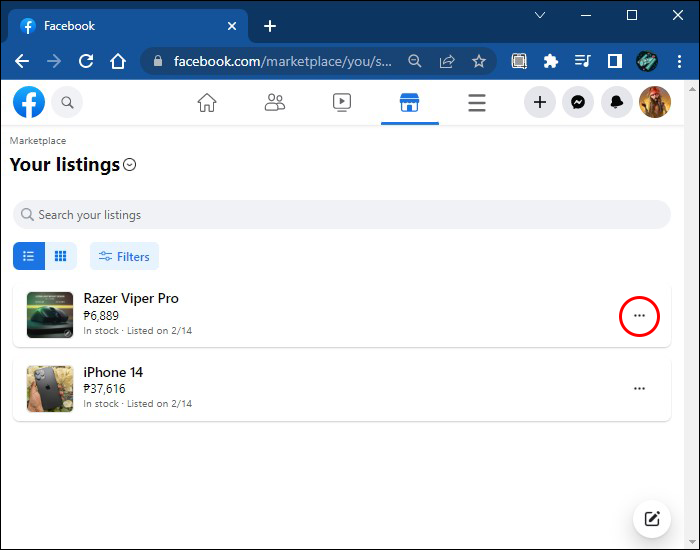Click the scrollbar up arrow
The image size is (700, 550).
pos(692,90)
